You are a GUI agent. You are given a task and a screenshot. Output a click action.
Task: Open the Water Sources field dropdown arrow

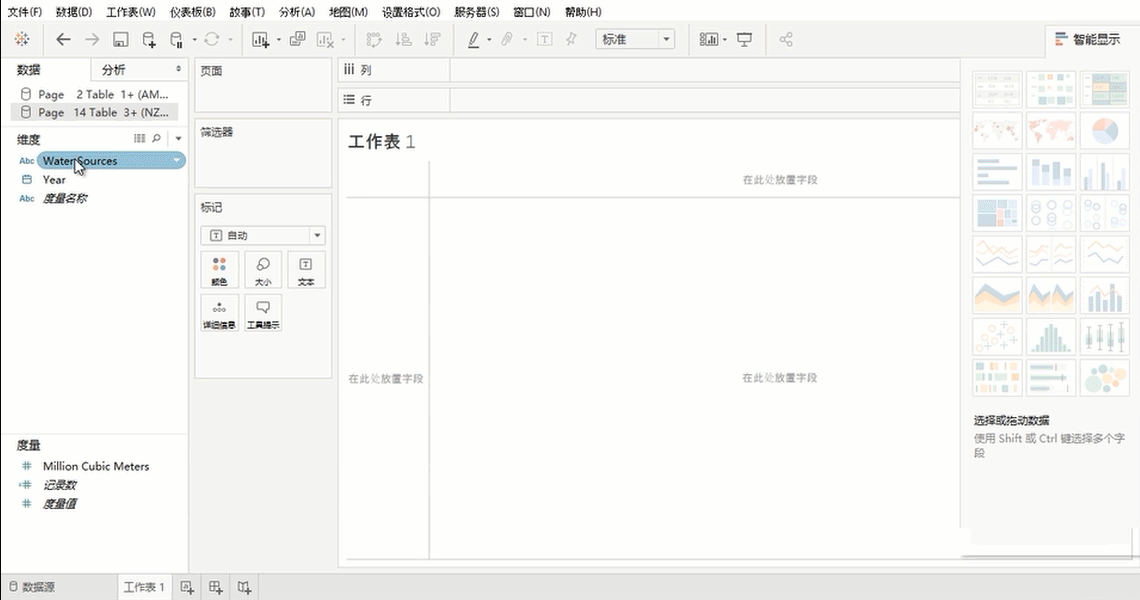177,161
